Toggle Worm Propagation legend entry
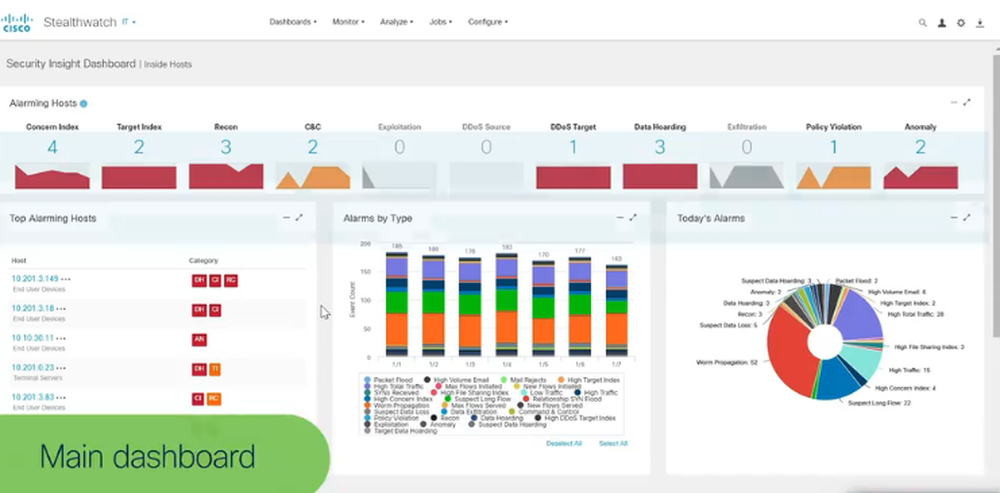The width and height of the screenshot is (1000, 493). tap(396, 405)
